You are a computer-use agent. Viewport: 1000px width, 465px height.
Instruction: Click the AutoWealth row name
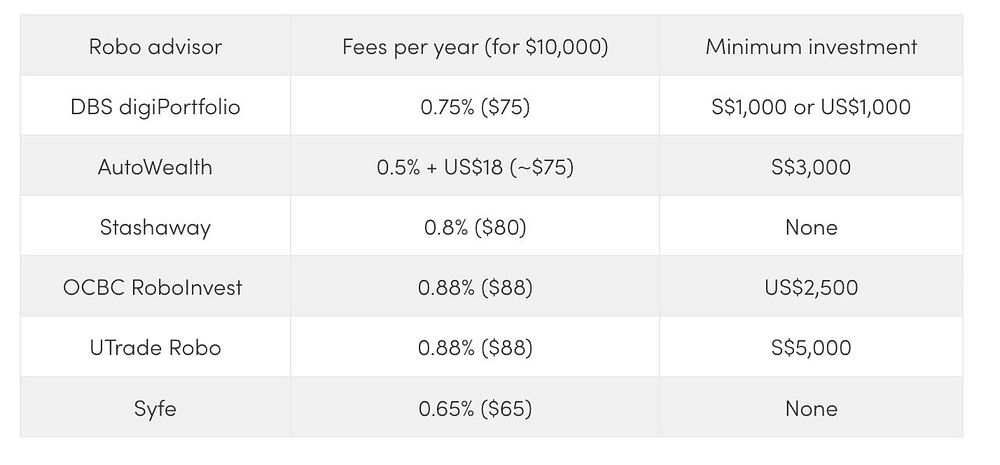point(155,166)
